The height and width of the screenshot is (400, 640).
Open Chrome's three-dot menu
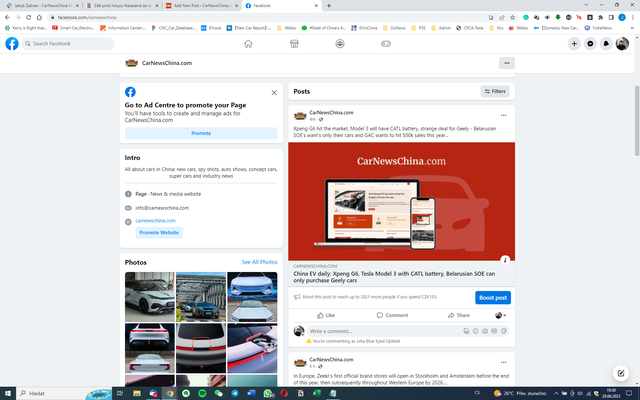click(633, 17)
